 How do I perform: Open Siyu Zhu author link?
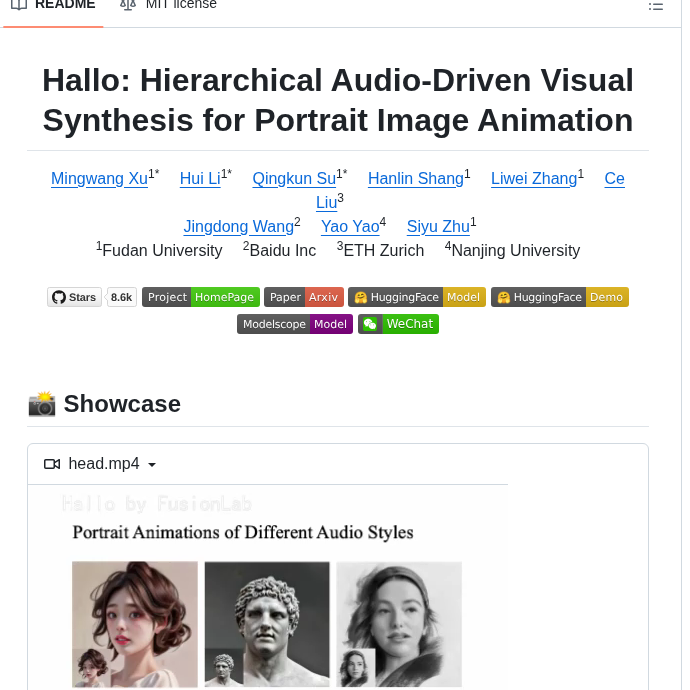(438, 227)
